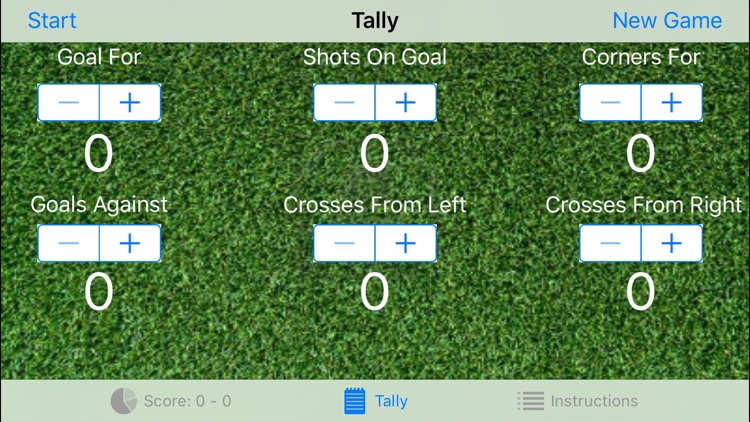Screen dimensions: 750x422
Task: Decrease the Goal For count
Action: coord(69,103)
